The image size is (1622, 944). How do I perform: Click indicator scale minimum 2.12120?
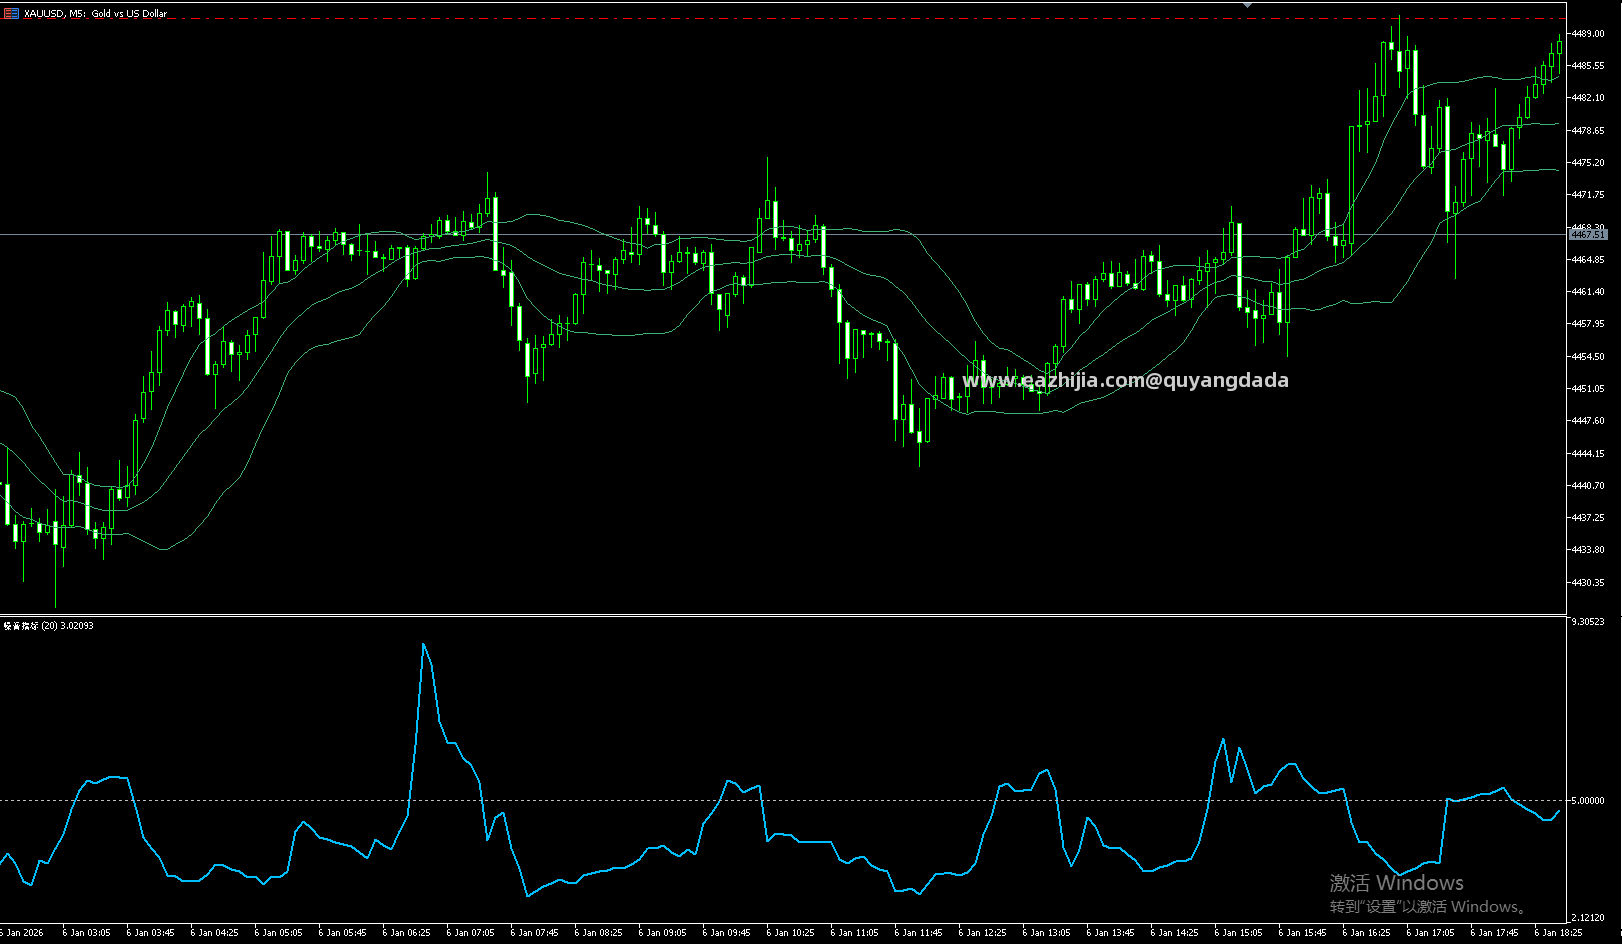point(1588,918)
